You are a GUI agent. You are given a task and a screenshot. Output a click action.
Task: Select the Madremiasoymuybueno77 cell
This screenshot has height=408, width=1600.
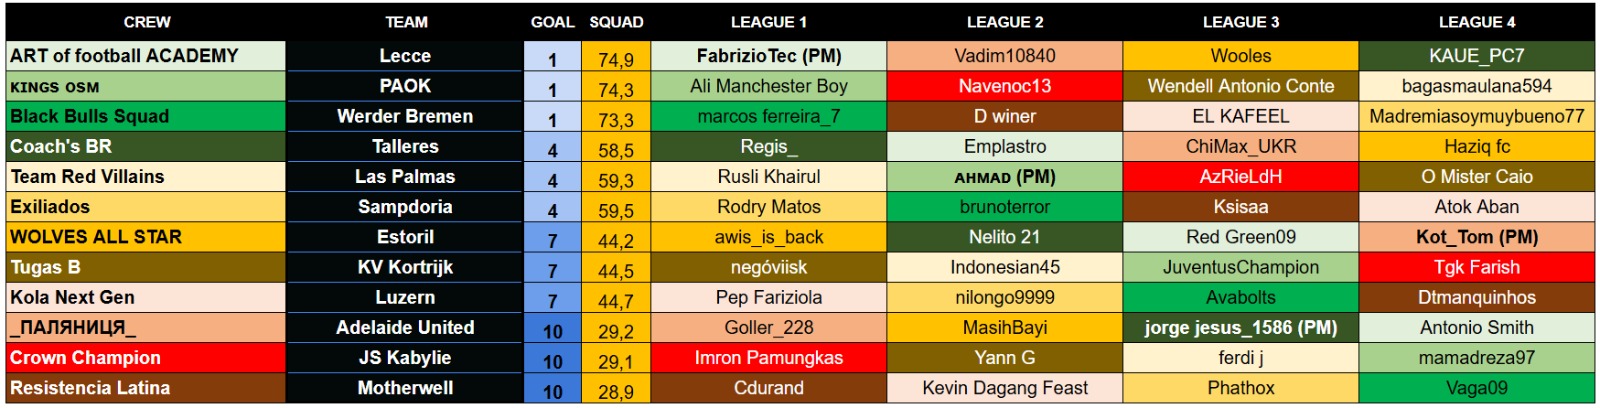tap(1476, 116)
